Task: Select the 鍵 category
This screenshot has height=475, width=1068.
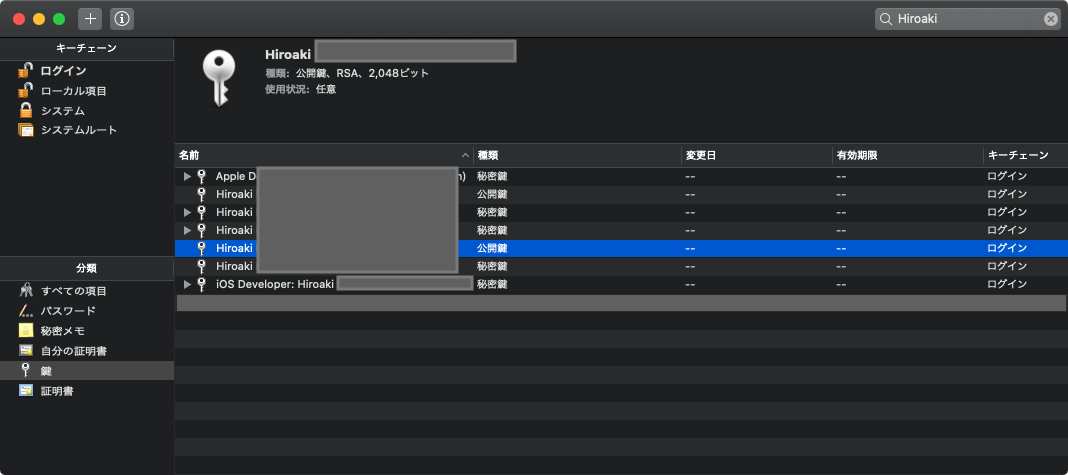Action: (45, 371)
